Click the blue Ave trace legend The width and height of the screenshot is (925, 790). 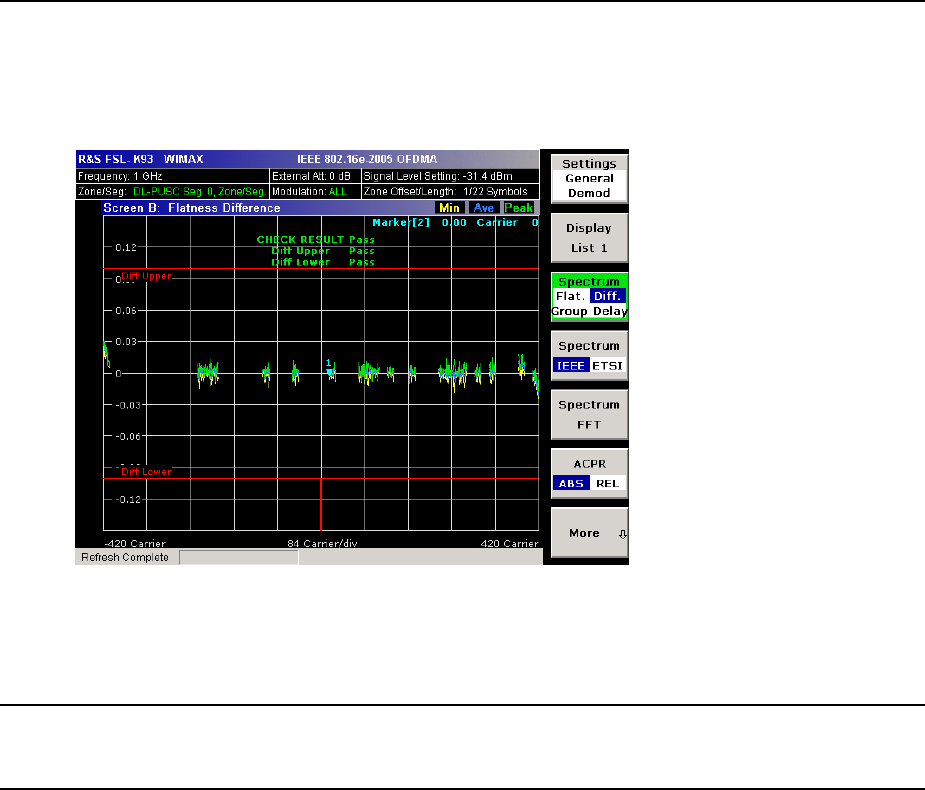click(484, 208)
